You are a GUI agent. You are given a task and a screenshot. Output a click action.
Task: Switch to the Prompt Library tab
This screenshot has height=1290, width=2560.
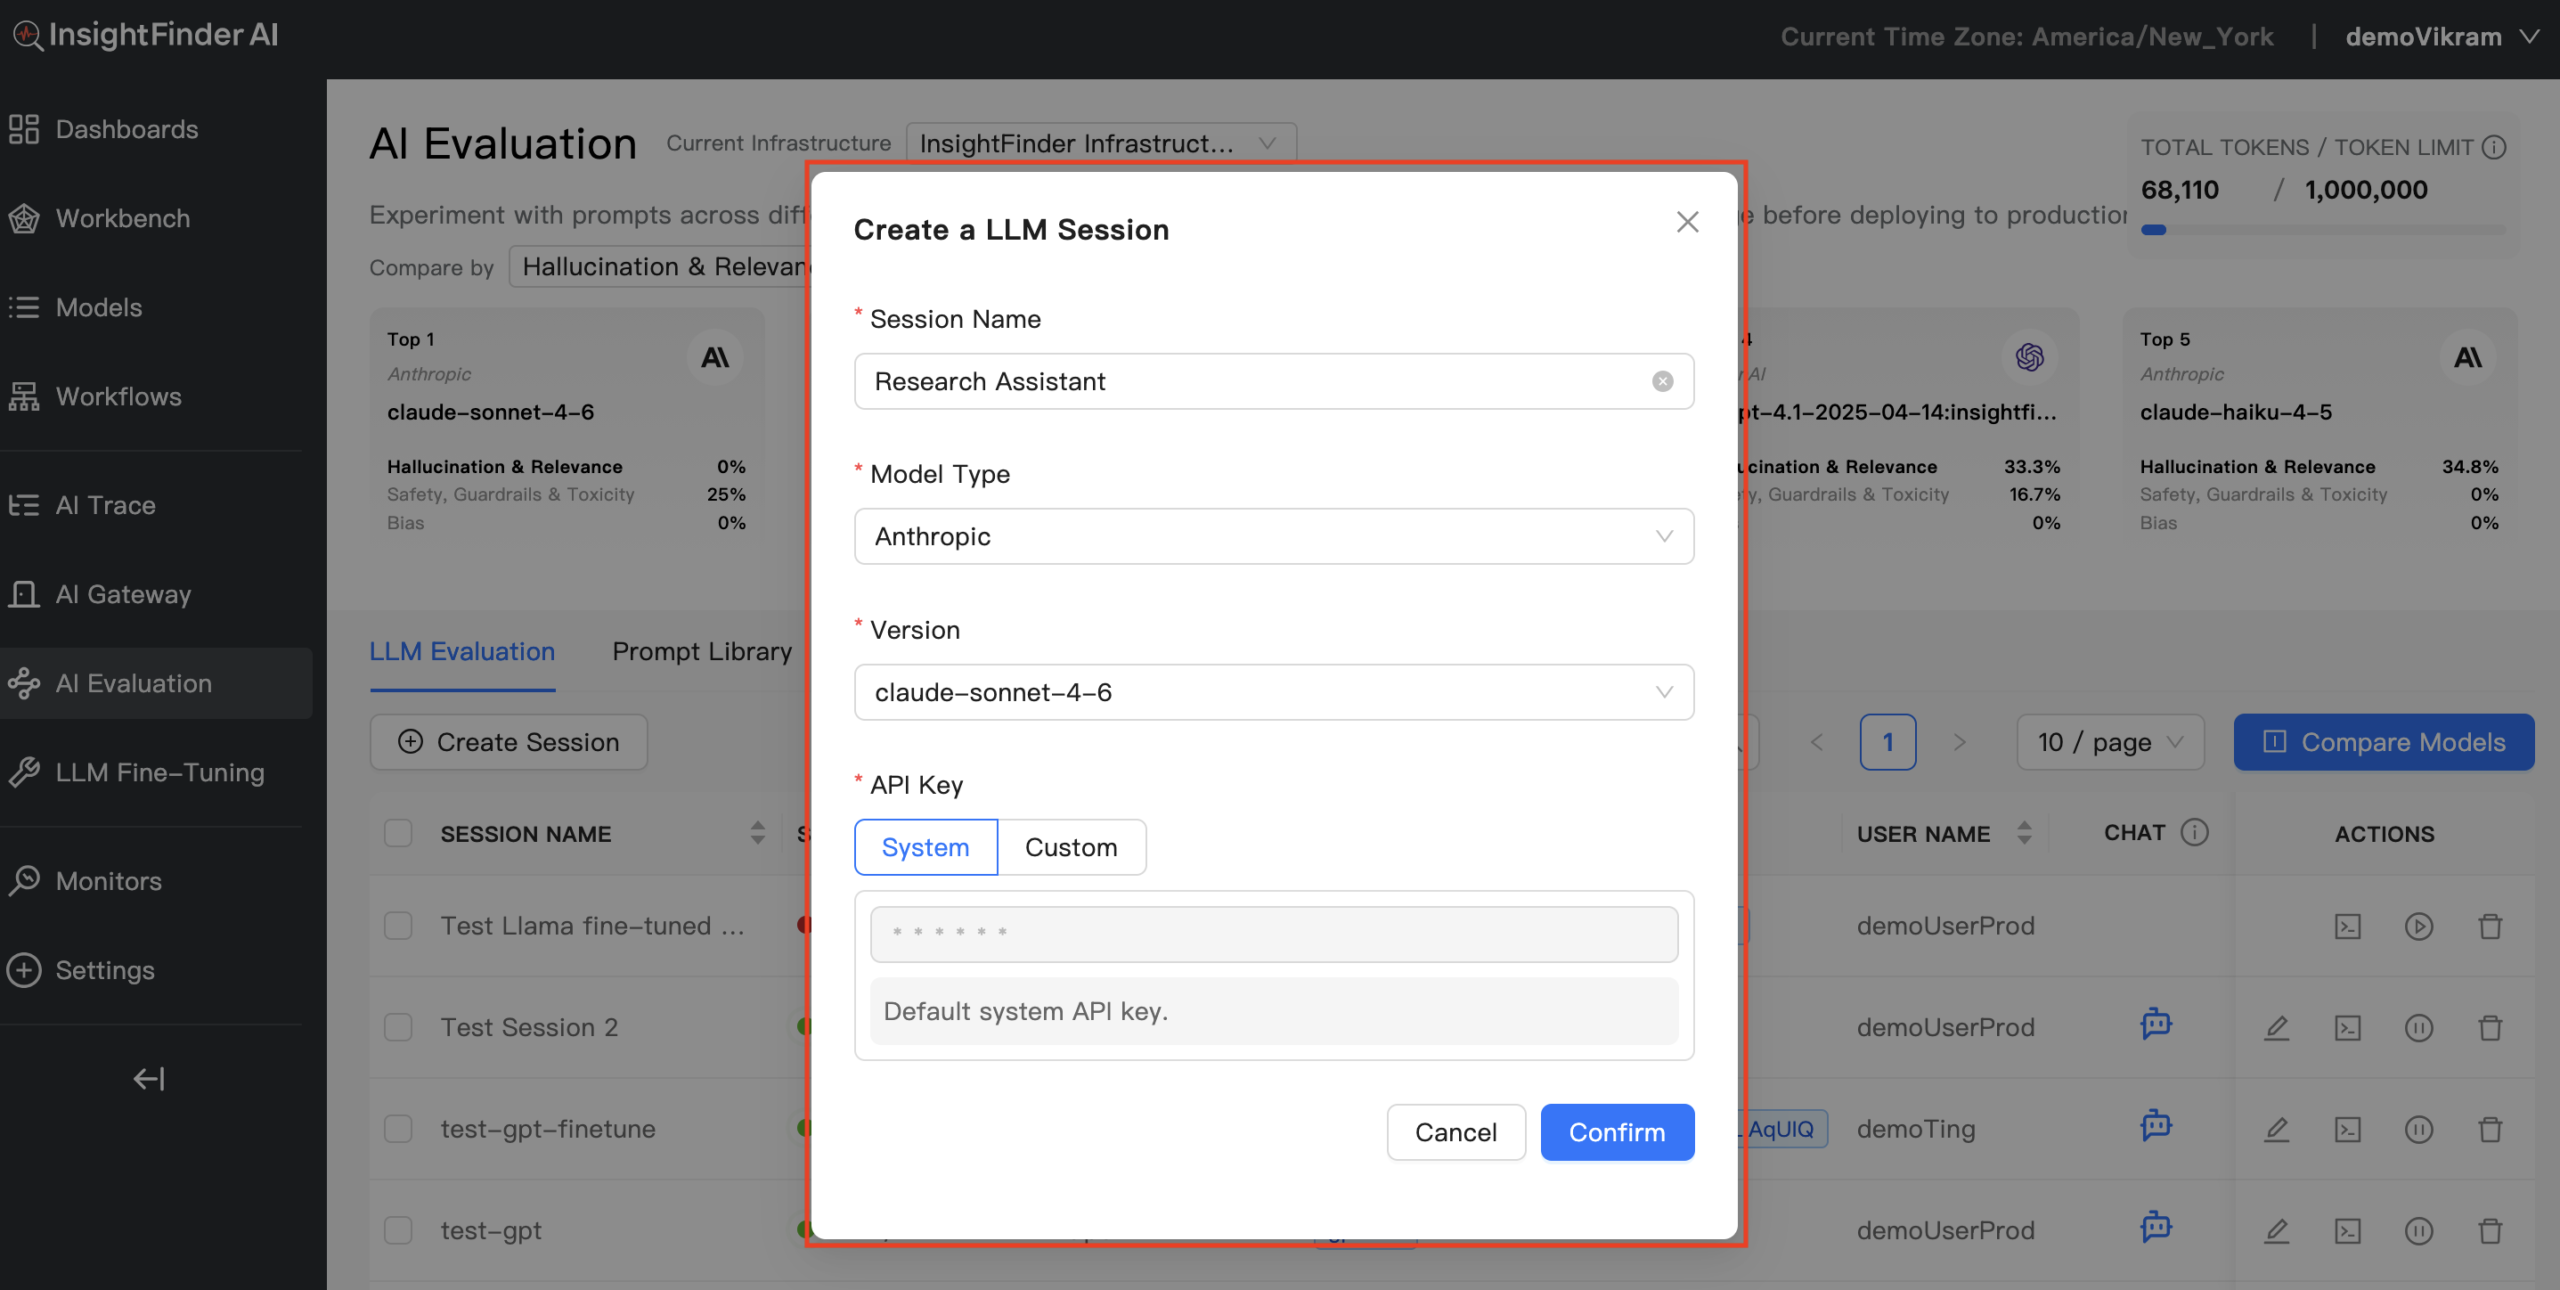click(x=702, y=652)
